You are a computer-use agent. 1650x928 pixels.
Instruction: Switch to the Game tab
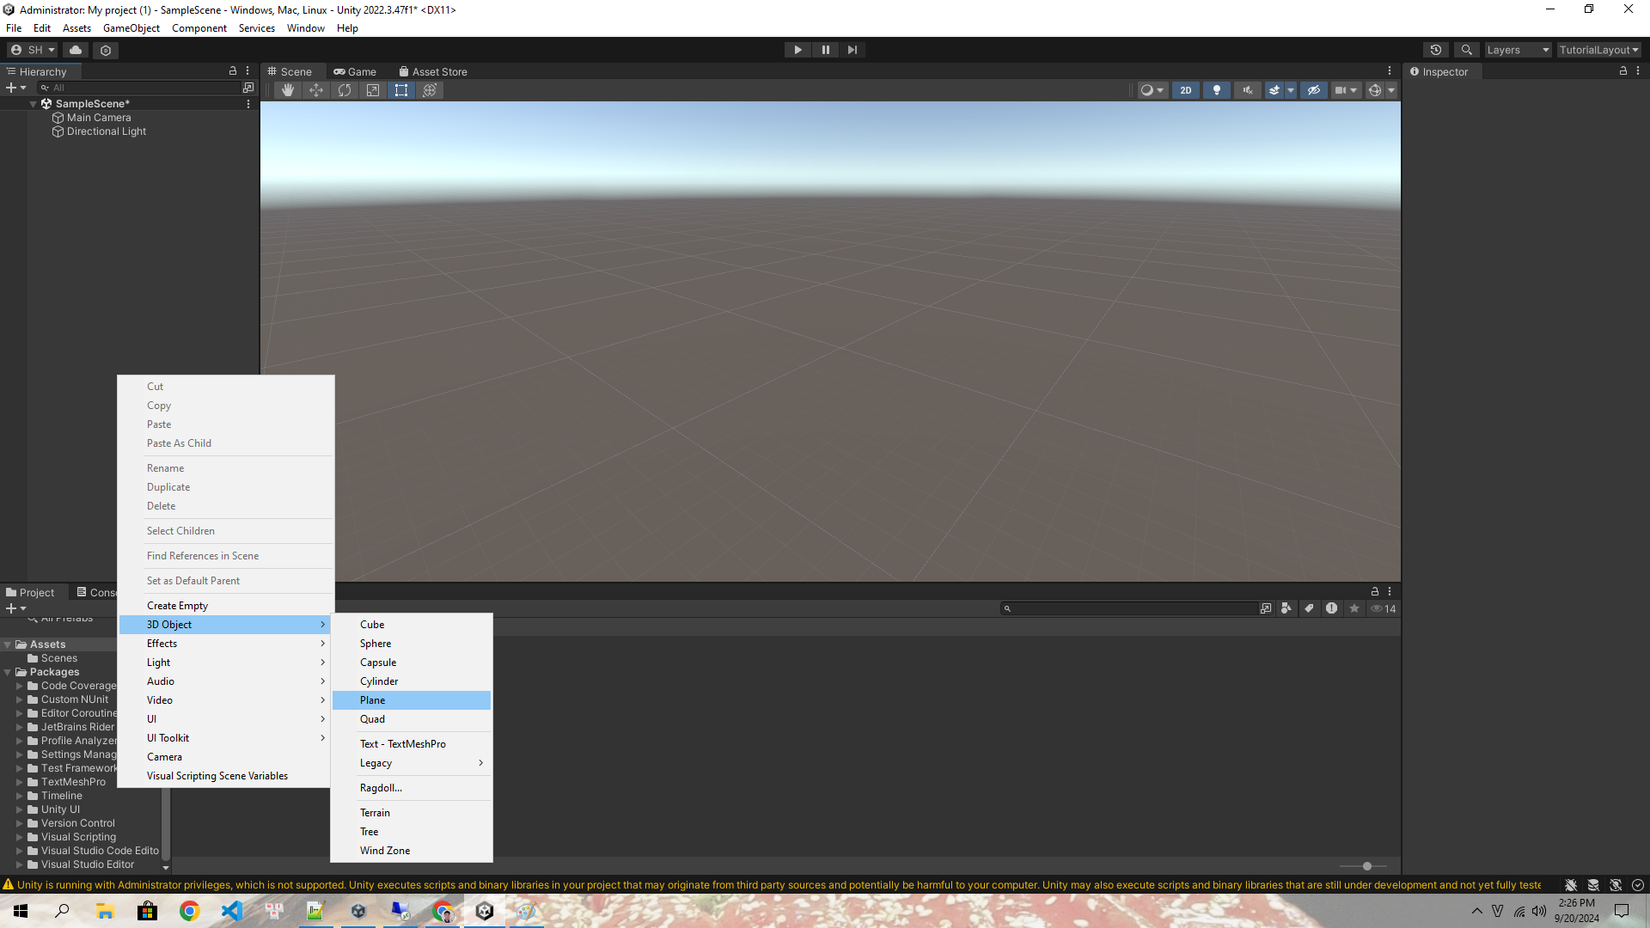point(355,72)
